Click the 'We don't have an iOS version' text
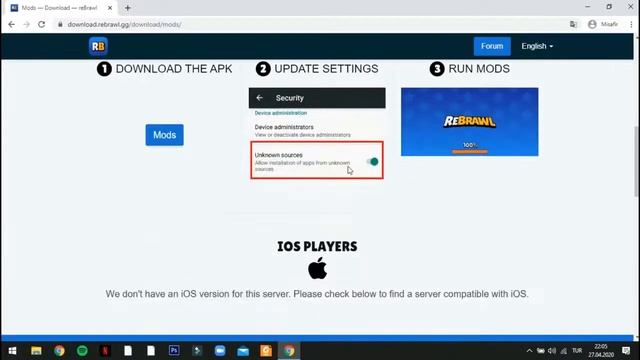640x360 pixels. pyautogui.click(x=317, y=294)
